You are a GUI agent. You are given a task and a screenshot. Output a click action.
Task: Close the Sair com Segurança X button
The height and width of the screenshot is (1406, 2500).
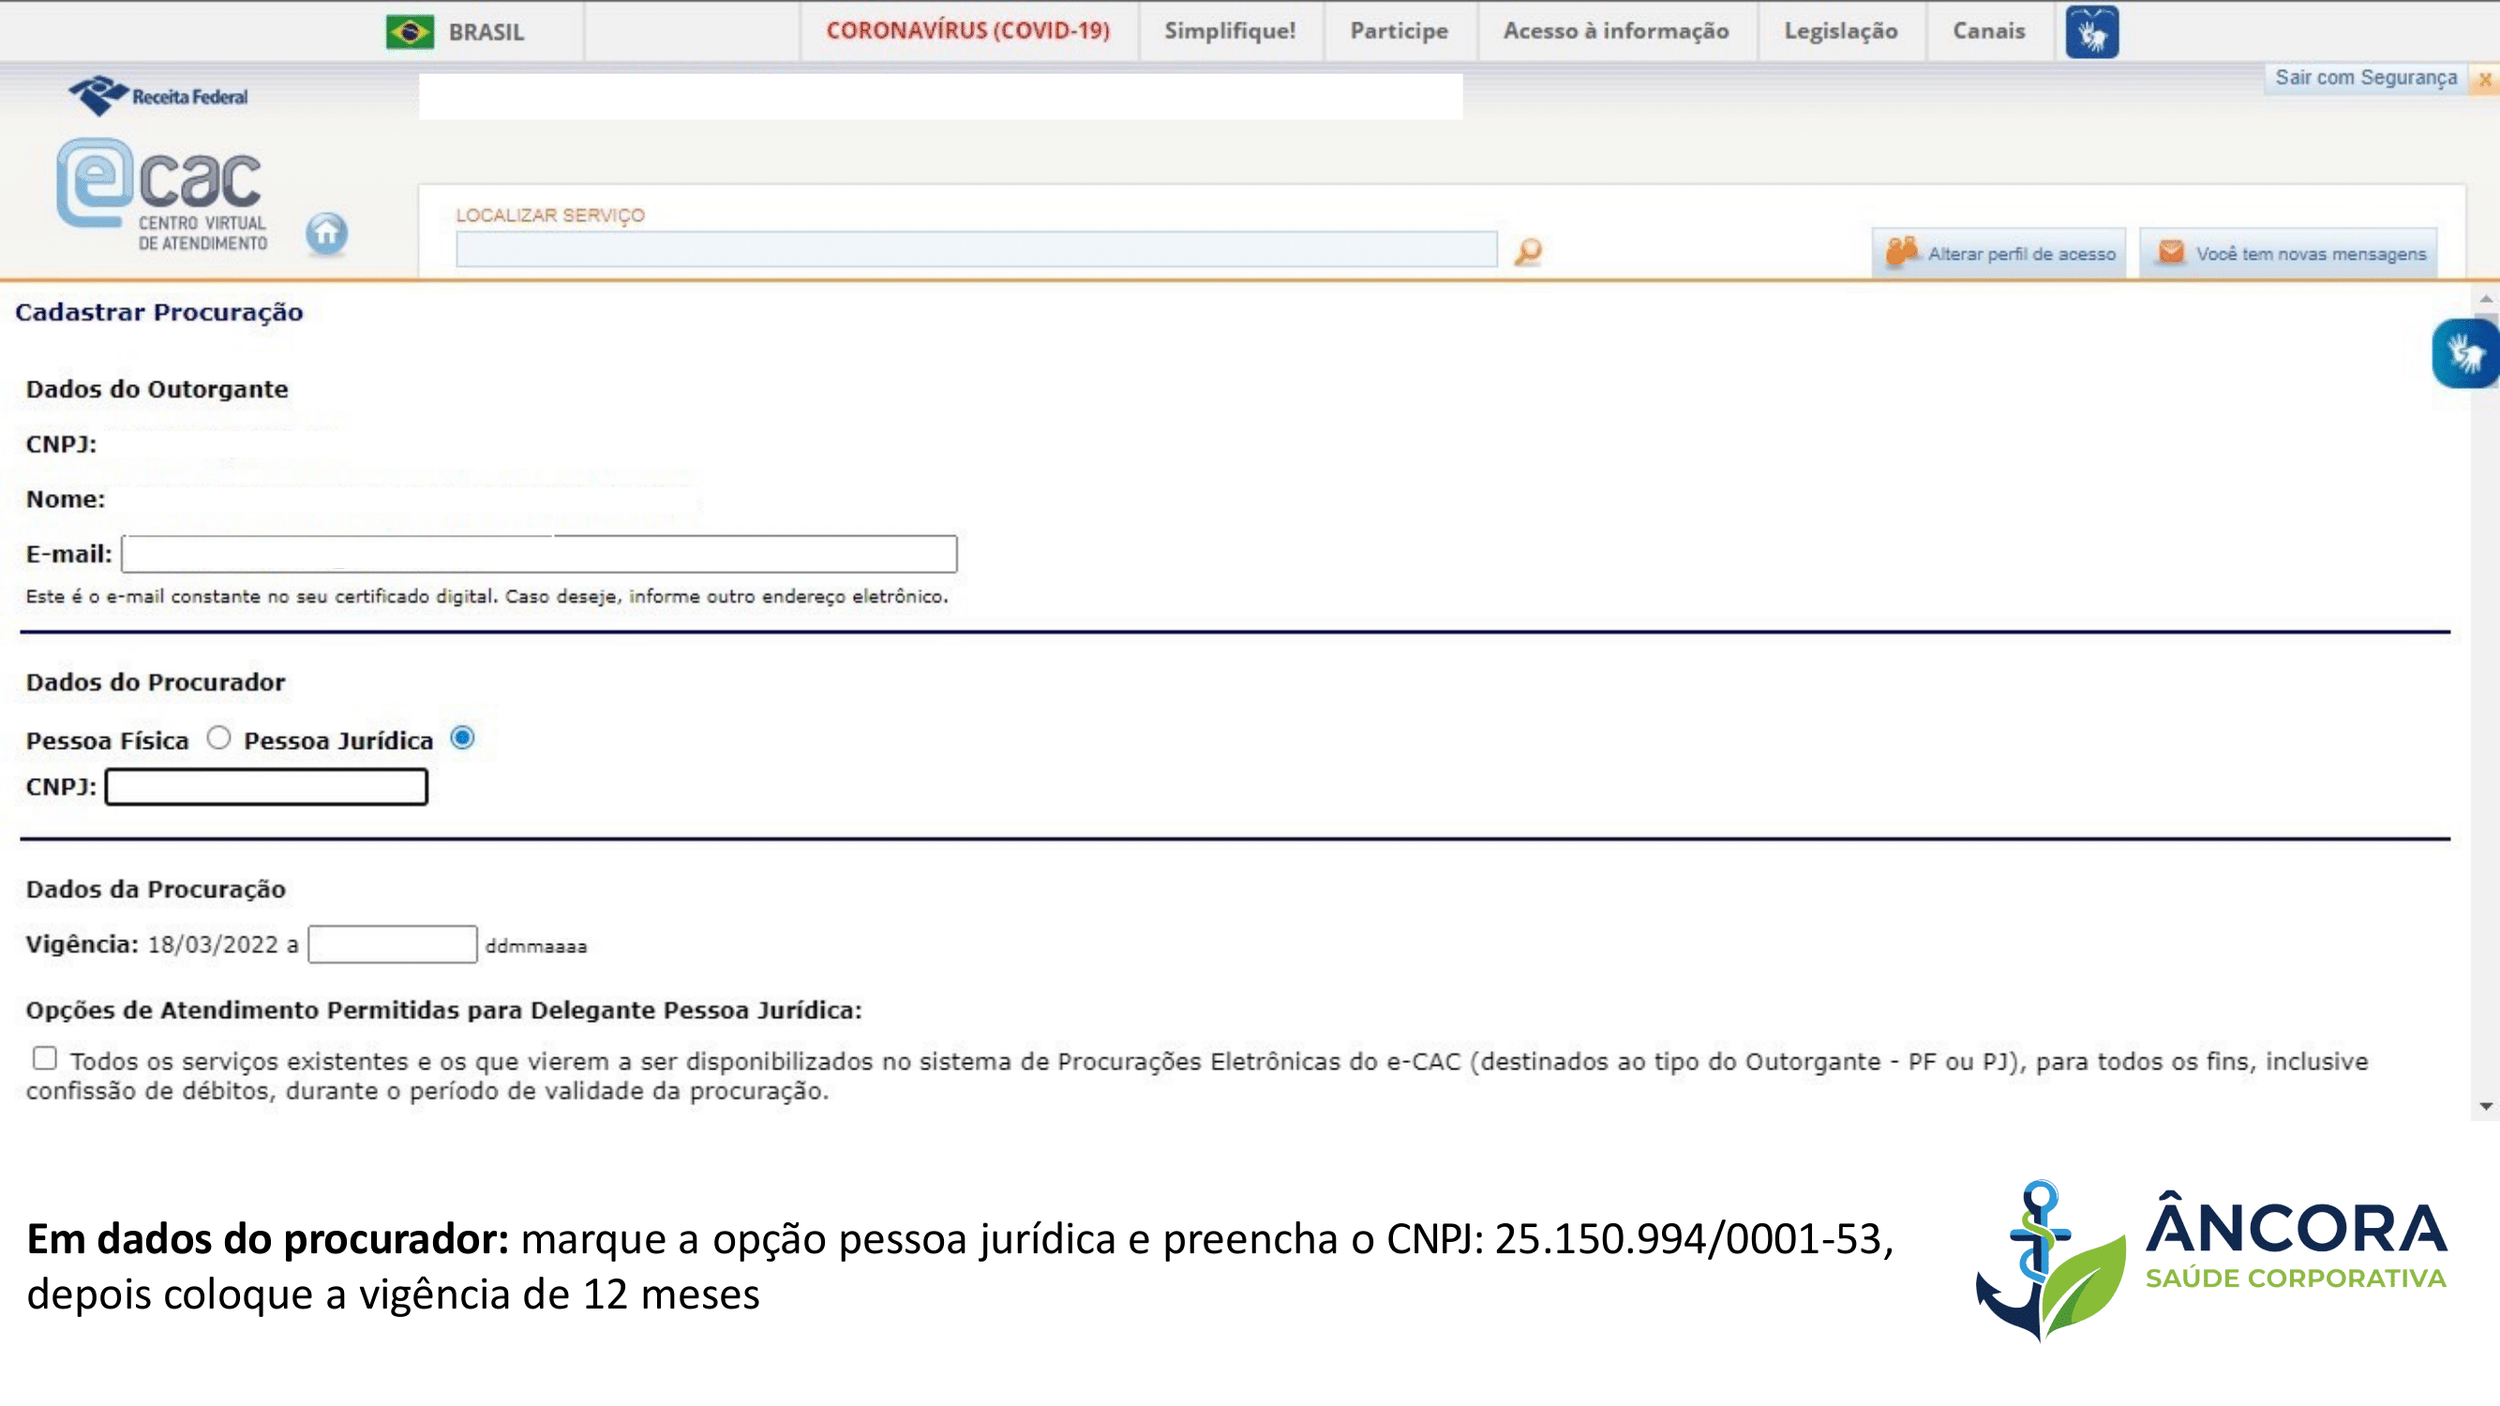[x=2484, y=79]
